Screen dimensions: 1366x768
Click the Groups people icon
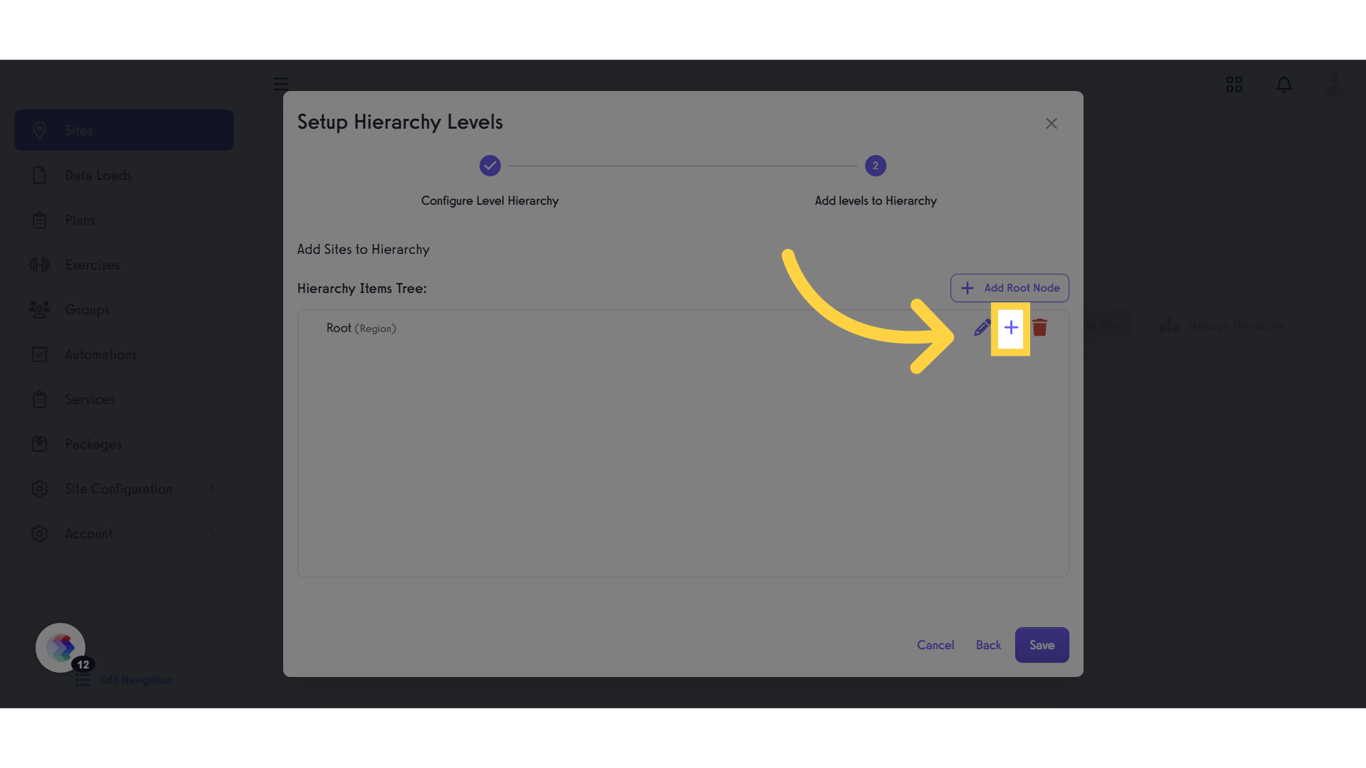coord(39,310)
